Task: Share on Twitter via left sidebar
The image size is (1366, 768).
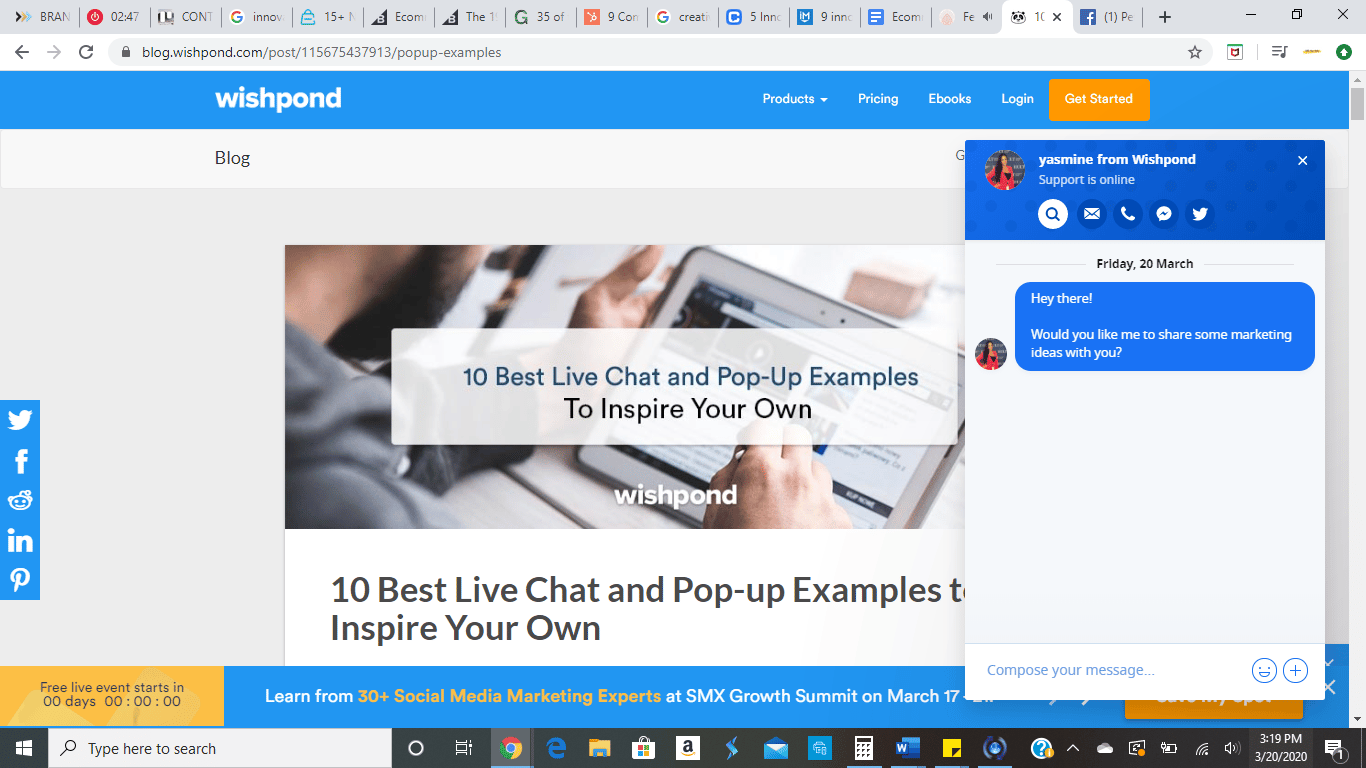Action: (x=20, y=420)
